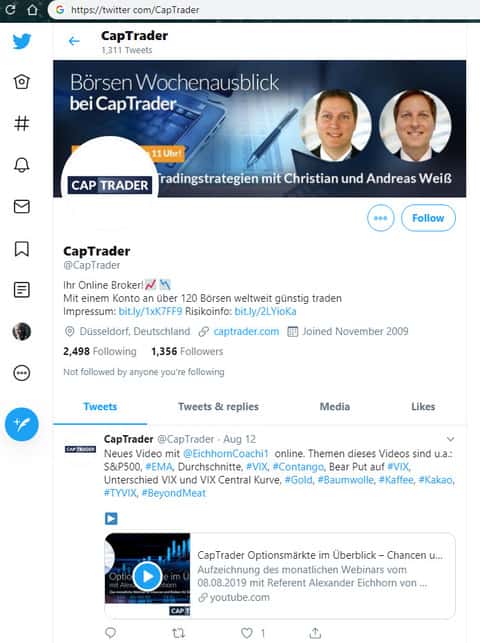
Task: Go back using the left arrow
Action: pyautogui.click(x=74, y=41)
